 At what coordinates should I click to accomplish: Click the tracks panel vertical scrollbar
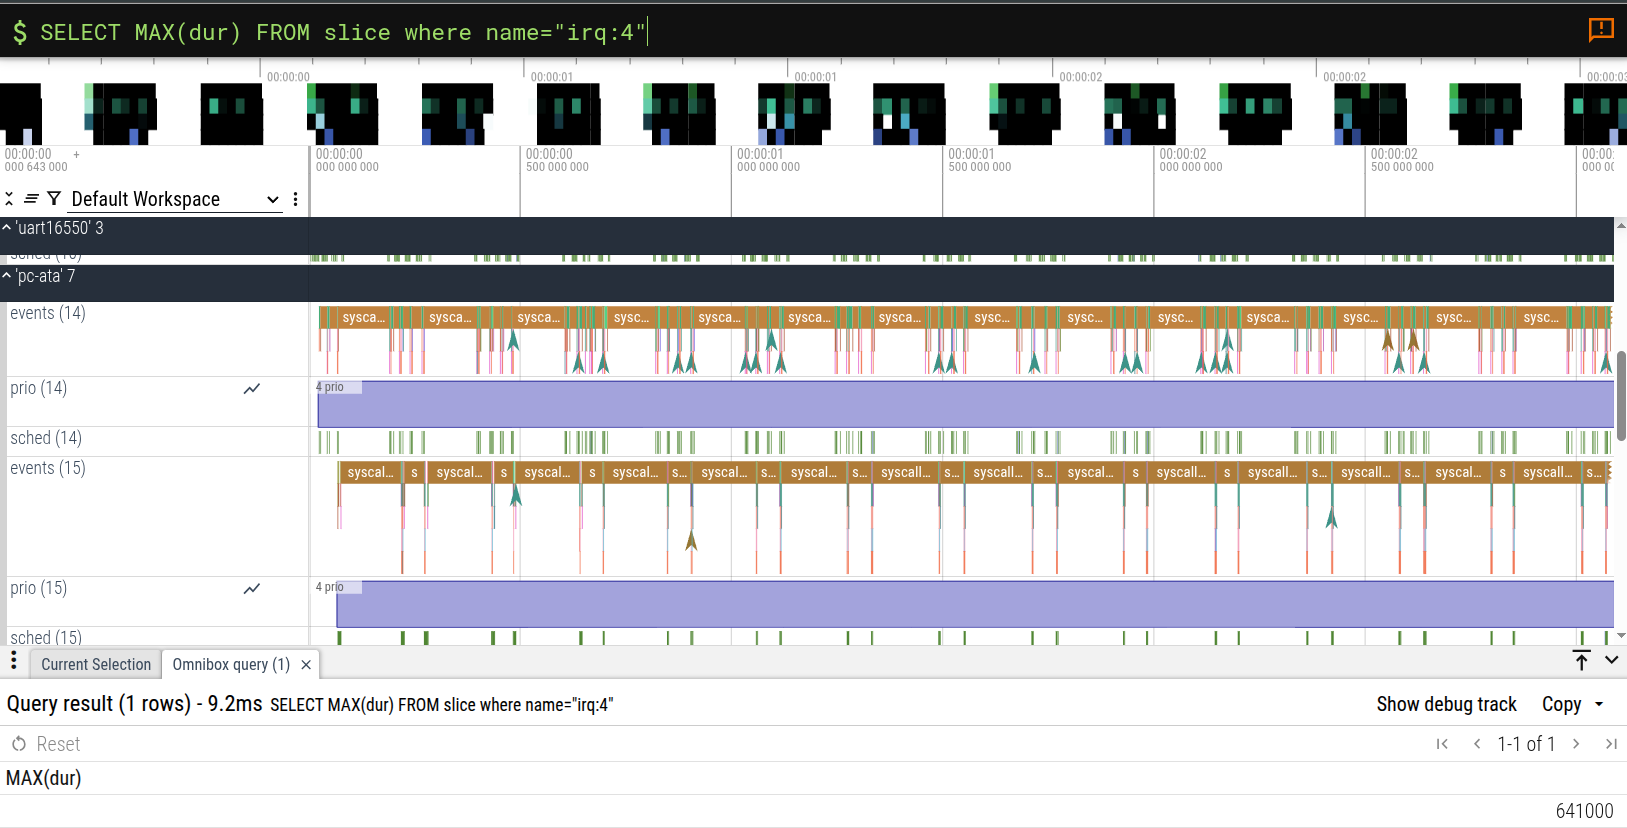1621,395
